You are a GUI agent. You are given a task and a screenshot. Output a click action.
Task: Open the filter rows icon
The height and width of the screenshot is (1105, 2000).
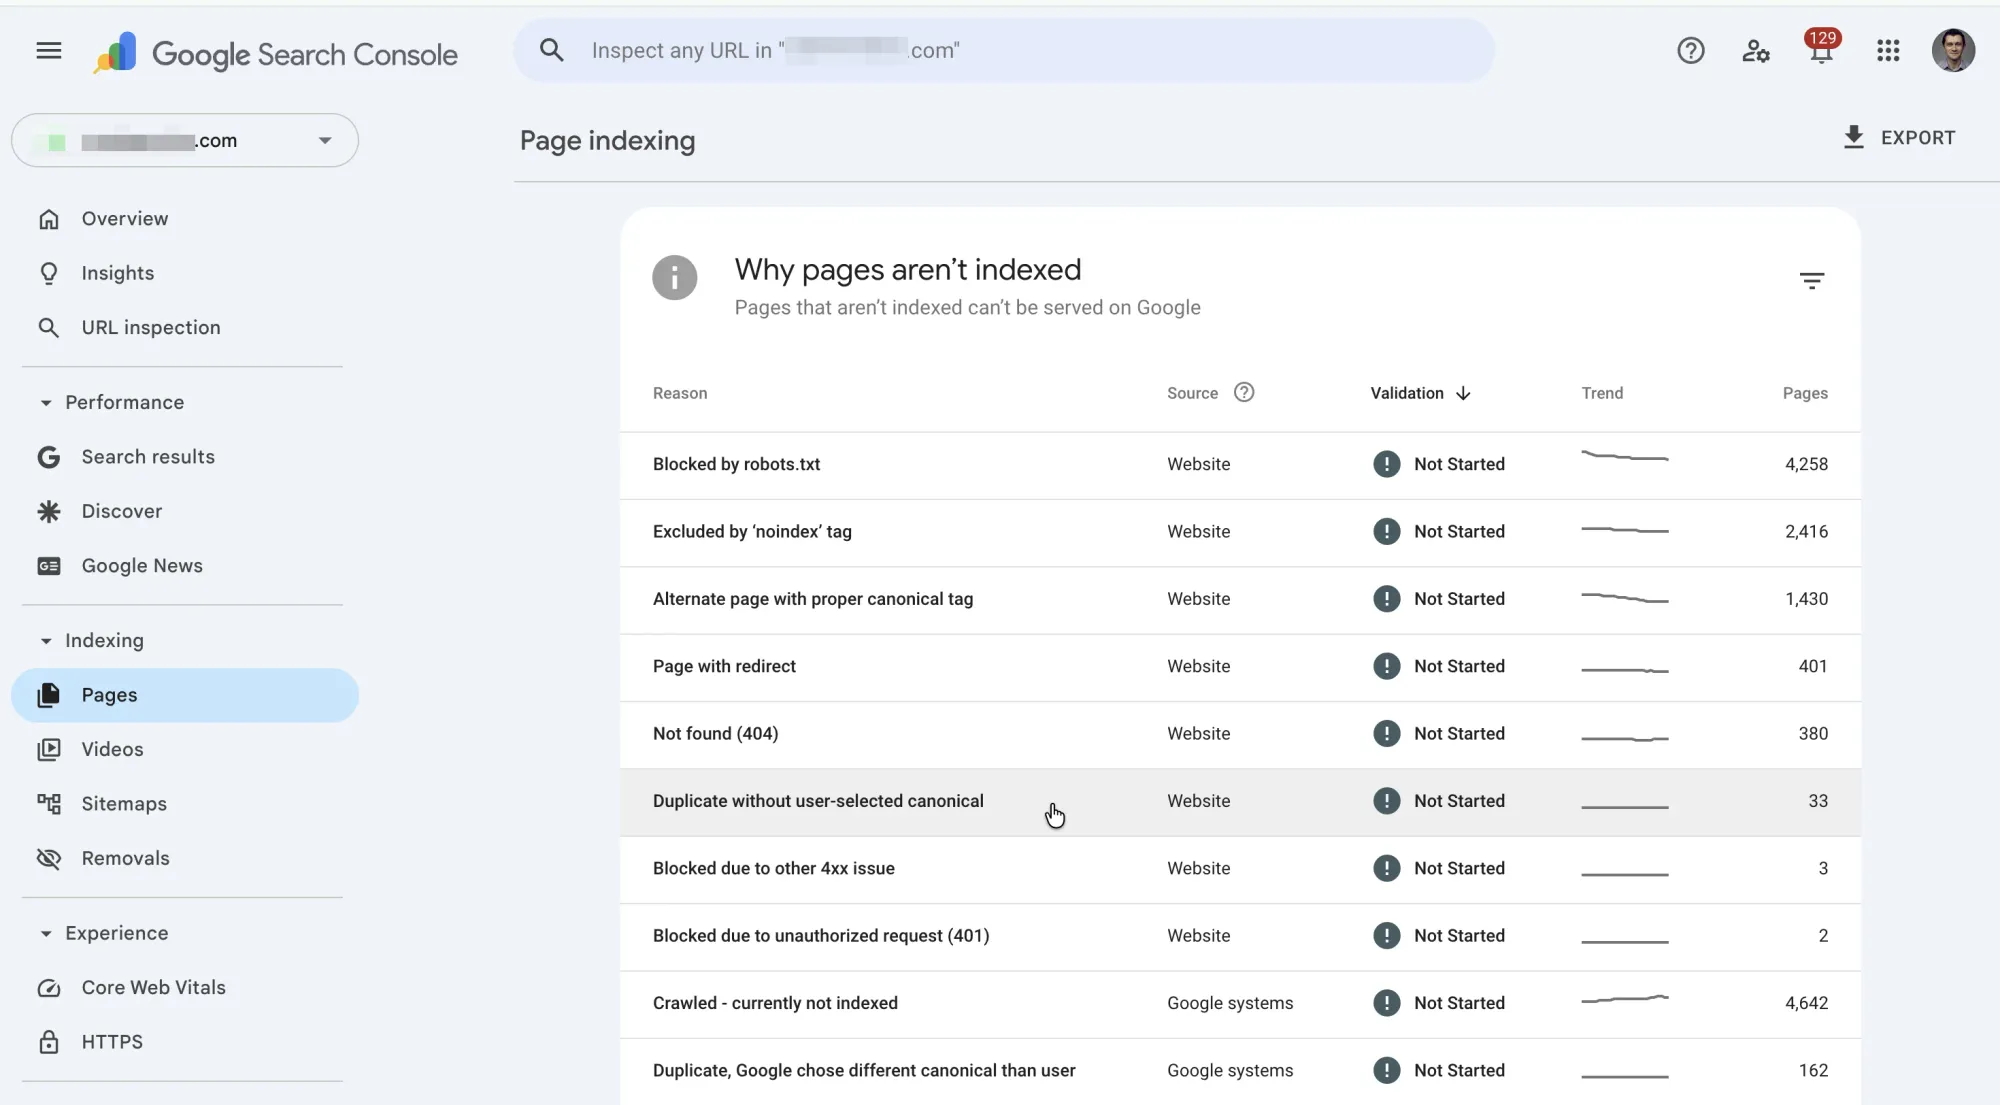(1811, 281)
